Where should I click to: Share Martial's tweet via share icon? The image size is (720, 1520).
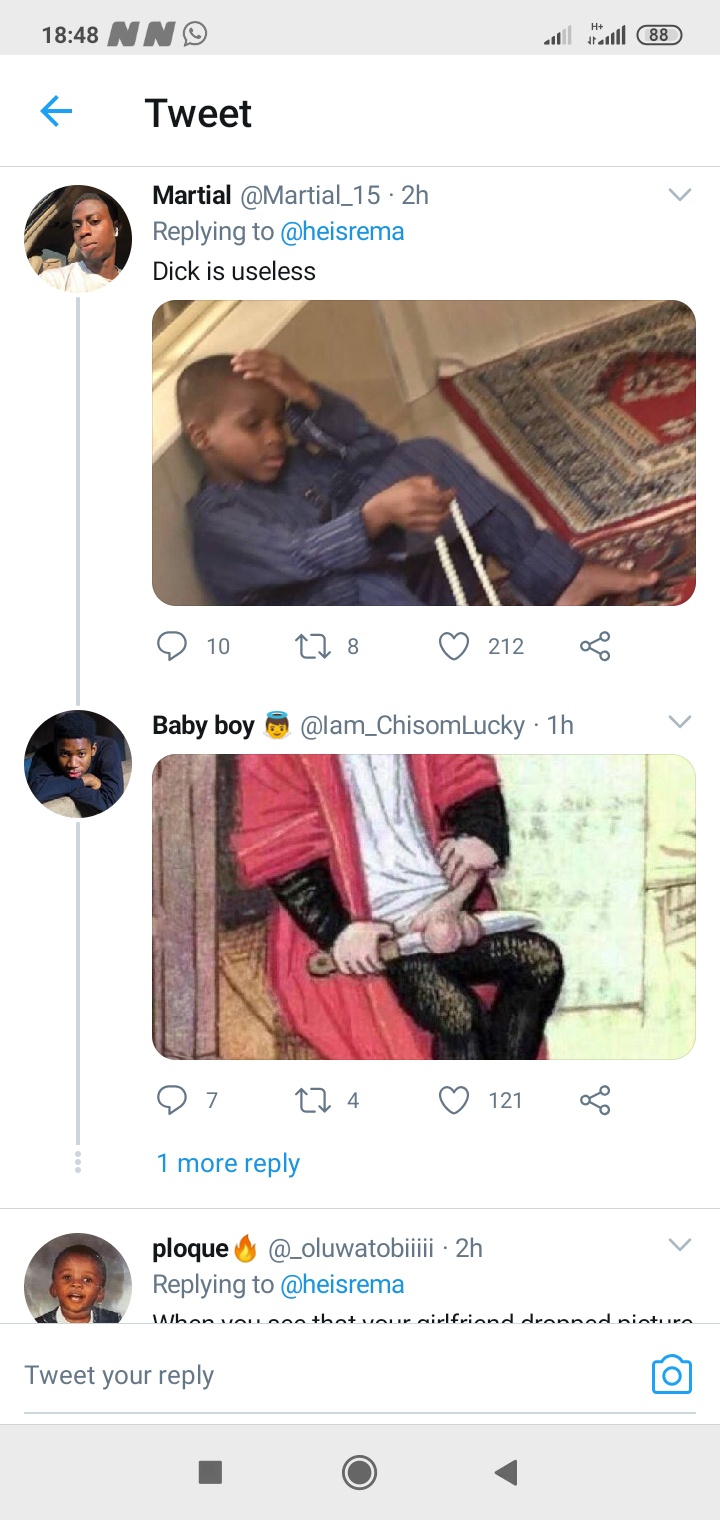tap(595, 646)
